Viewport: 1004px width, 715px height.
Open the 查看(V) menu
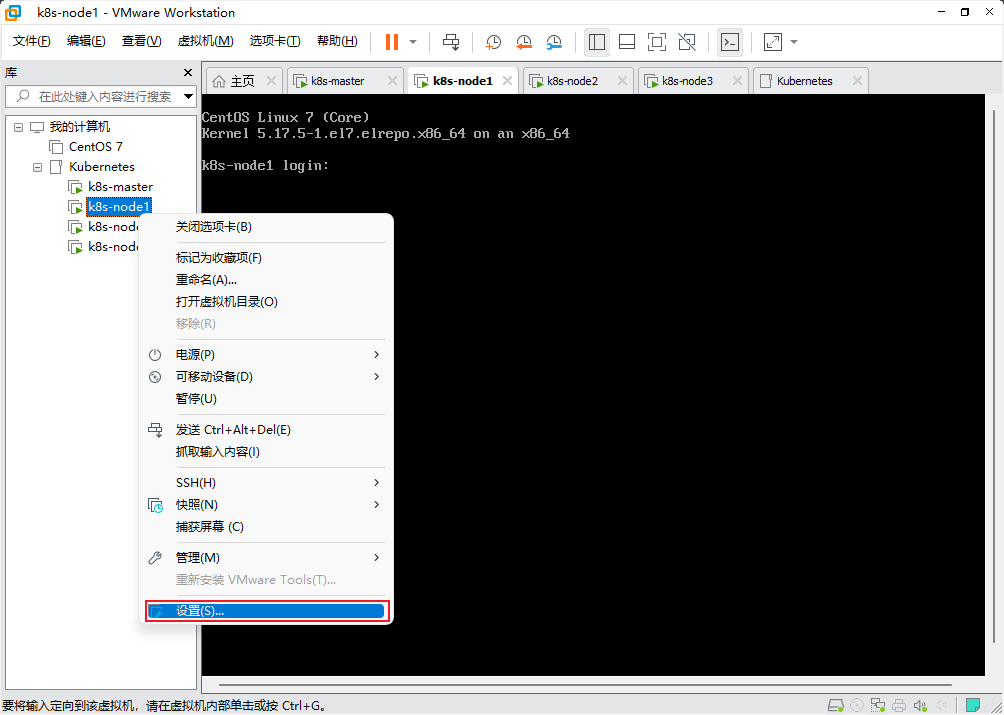[142, 41]
